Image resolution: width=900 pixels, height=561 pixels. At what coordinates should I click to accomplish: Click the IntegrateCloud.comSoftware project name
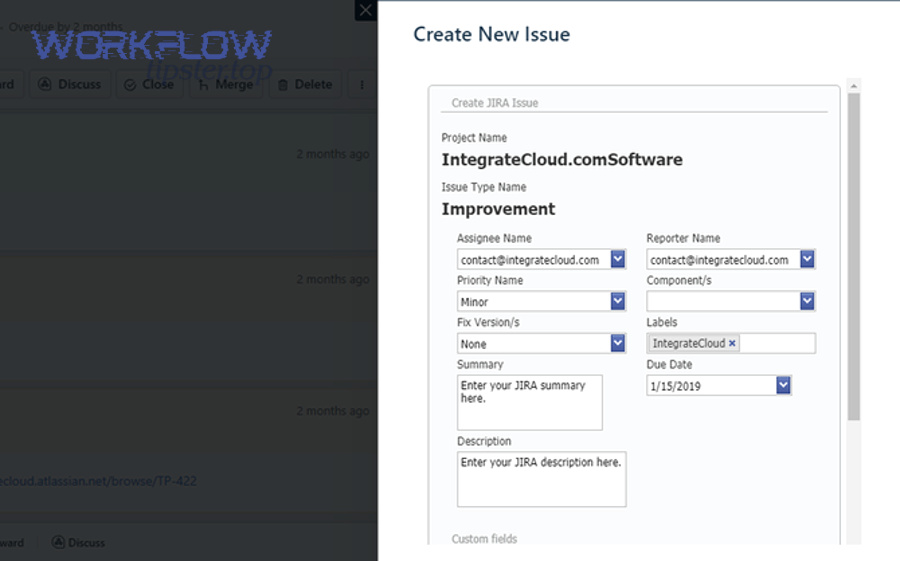tap(562, 159)
